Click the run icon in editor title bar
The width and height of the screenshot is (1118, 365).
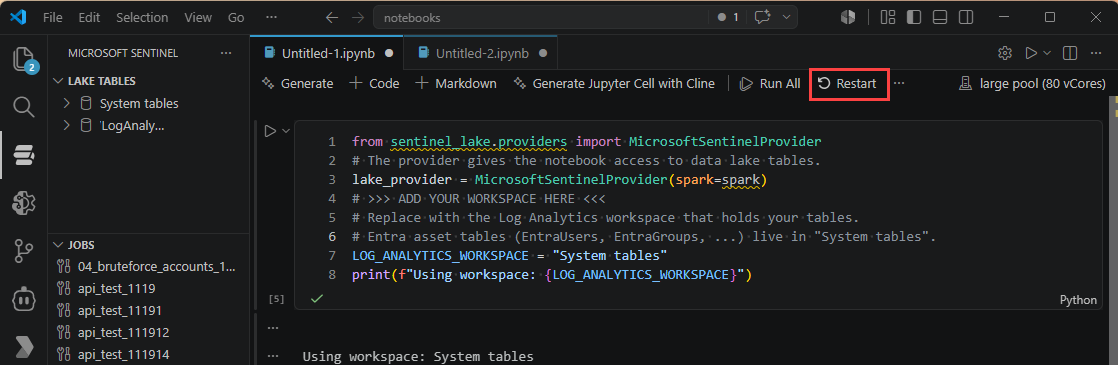tap(1030, 53)
